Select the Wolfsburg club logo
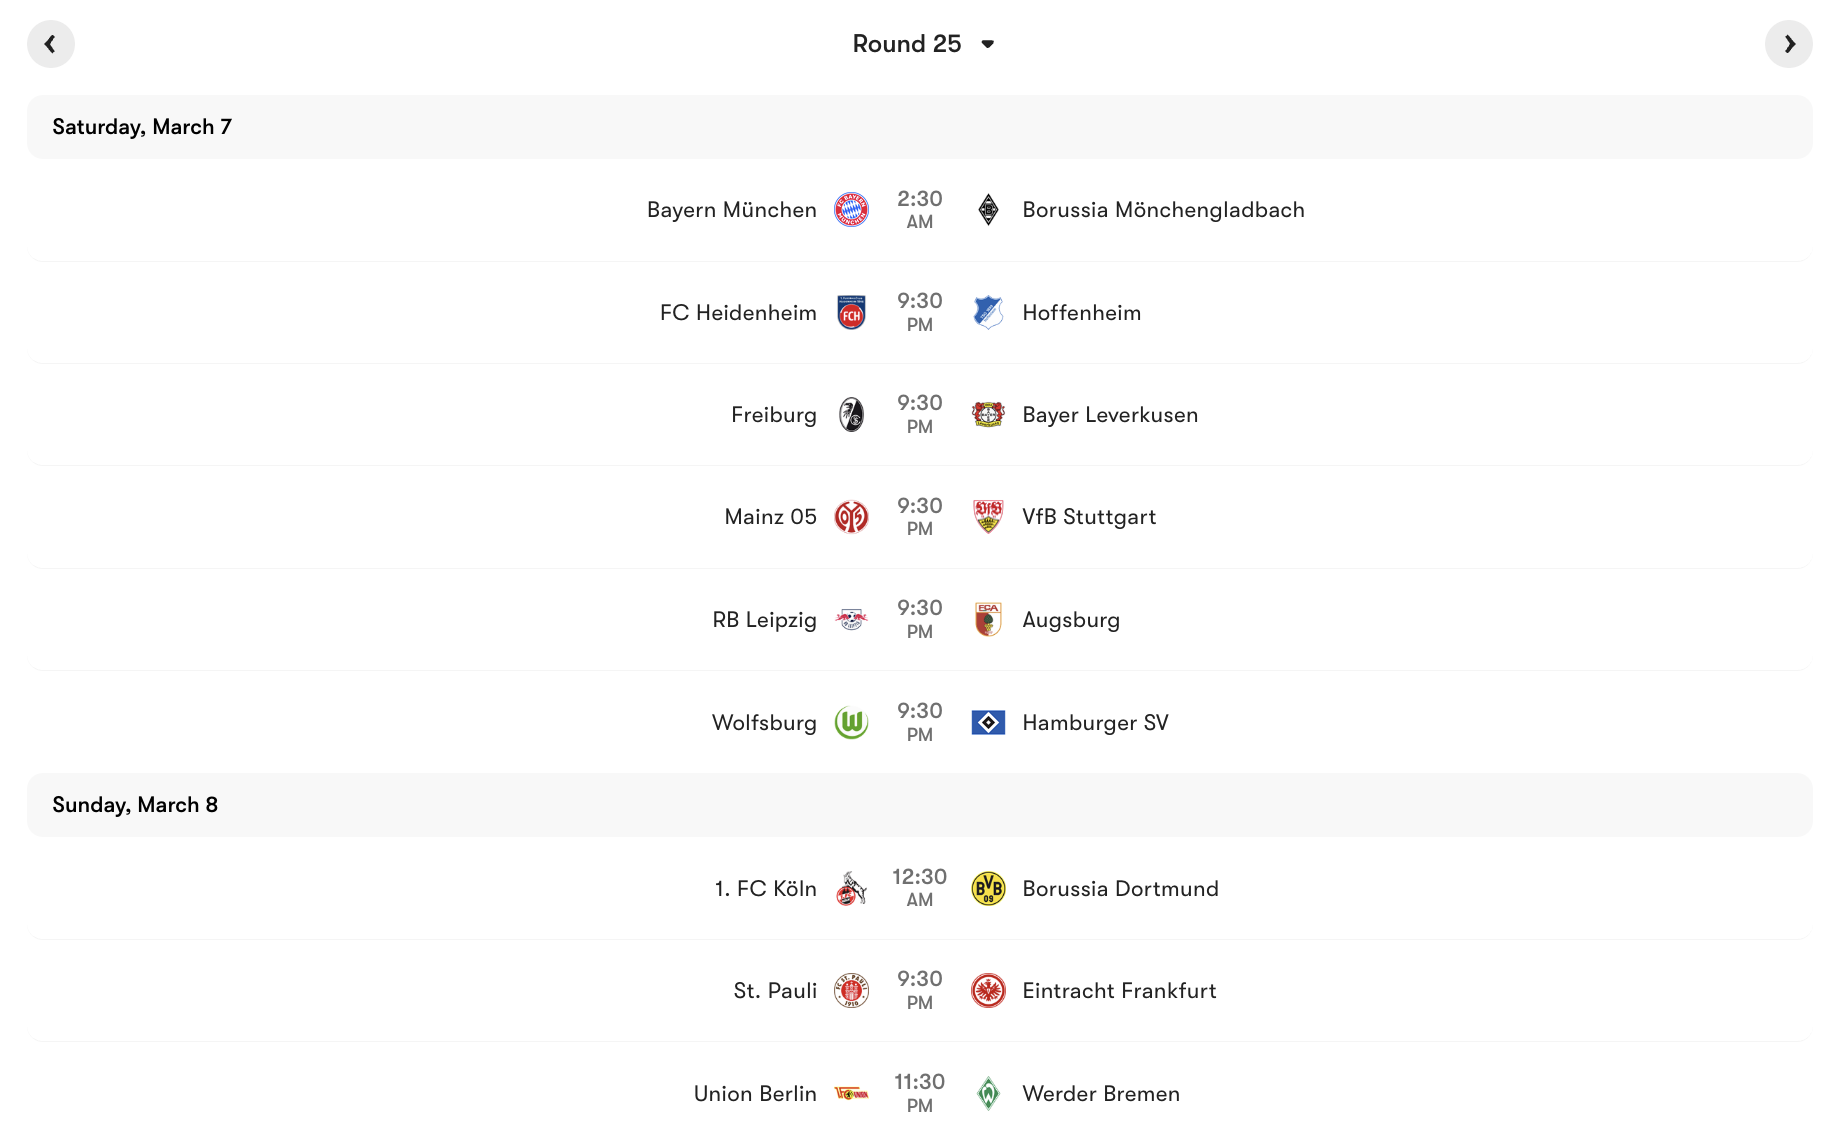1838x1136 pixels. pyautogui.click(x=852, y=722)
